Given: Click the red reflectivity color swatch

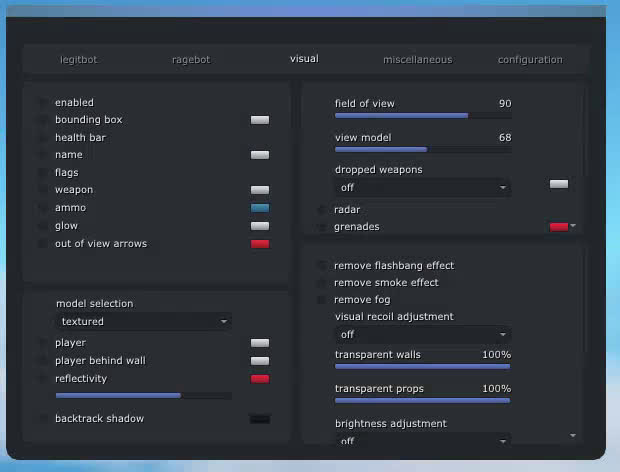Looking at the screenshot, I should [260, 379].
